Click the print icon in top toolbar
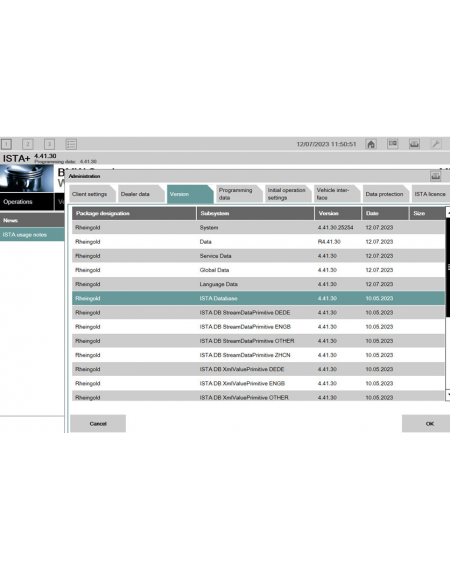The height and width of the screenshot is (570, 450). (x=414, y=144)
